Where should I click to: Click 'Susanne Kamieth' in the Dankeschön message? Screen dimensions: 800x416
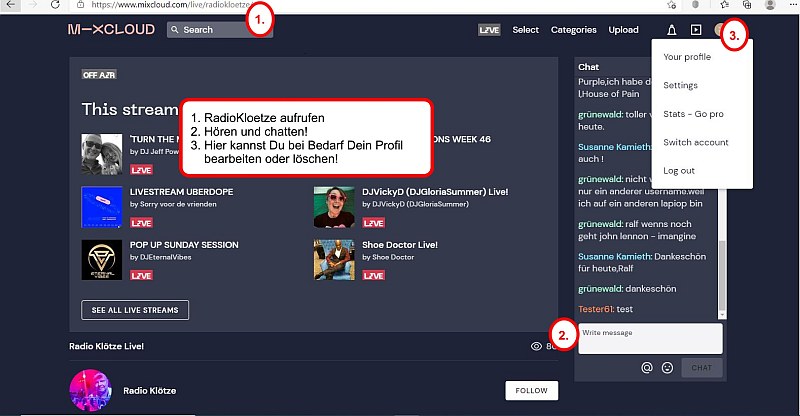click(615, 257)
